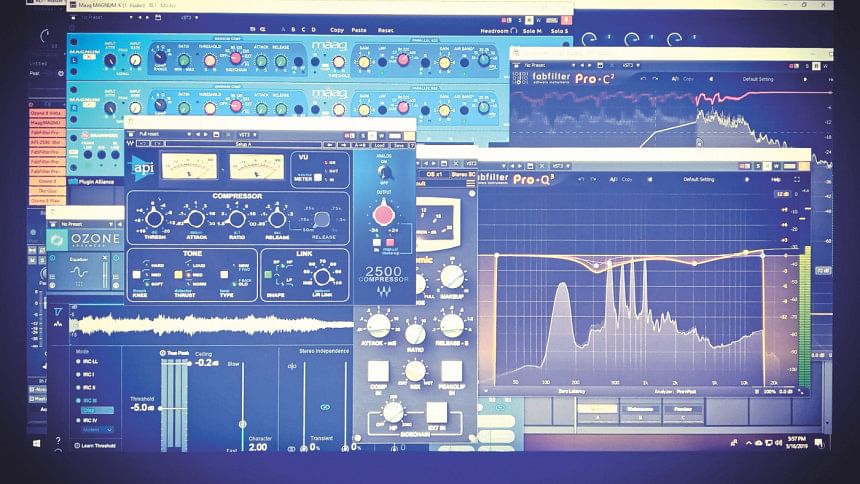
Task: Click the undo arrow in FabFilter Pro-Q 3
Action: (x=581, y=179)
